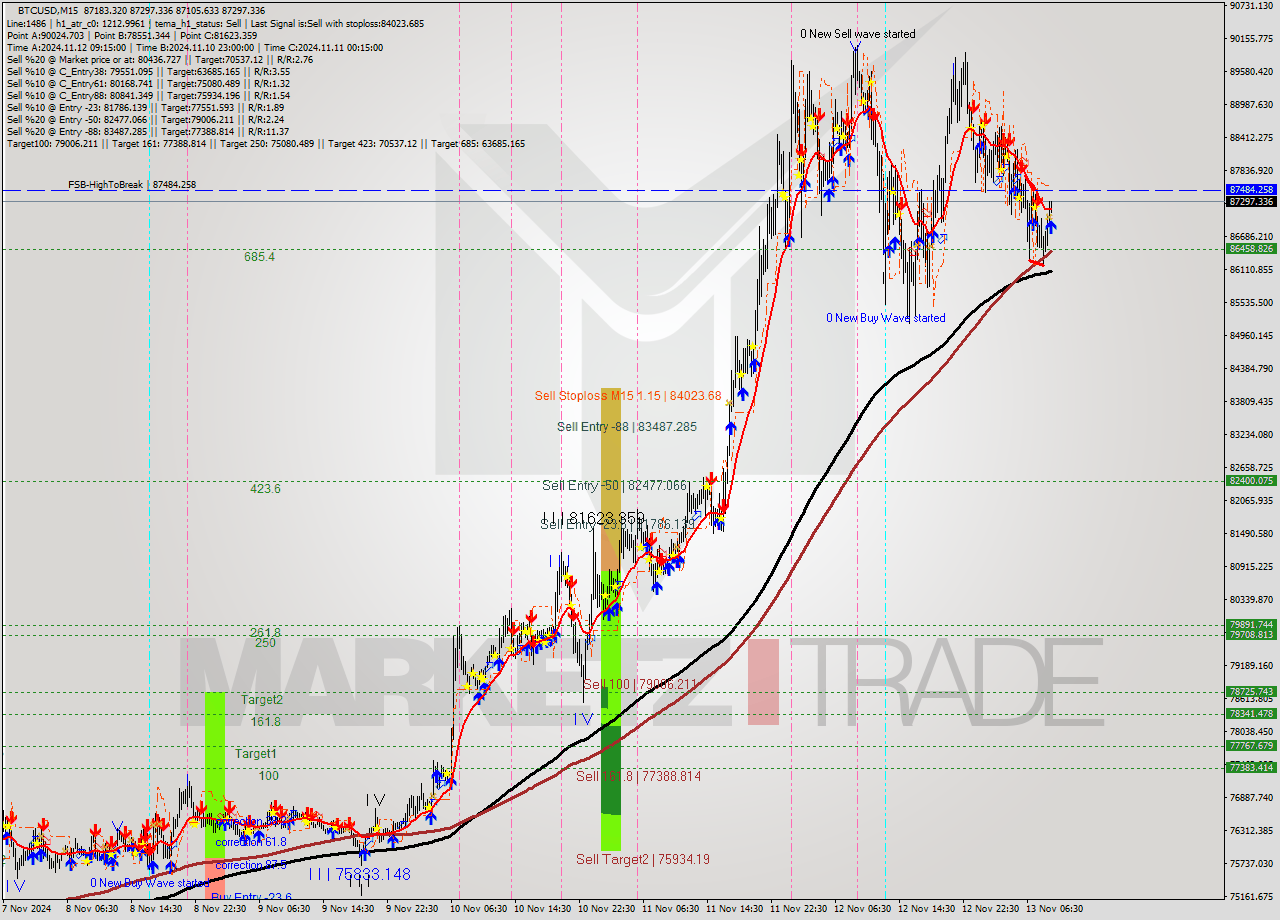Viewport: 1280px width, 920px height.
Task: Click the '13 Nov 06:30' time axis label
Action: coord(1055,910)
